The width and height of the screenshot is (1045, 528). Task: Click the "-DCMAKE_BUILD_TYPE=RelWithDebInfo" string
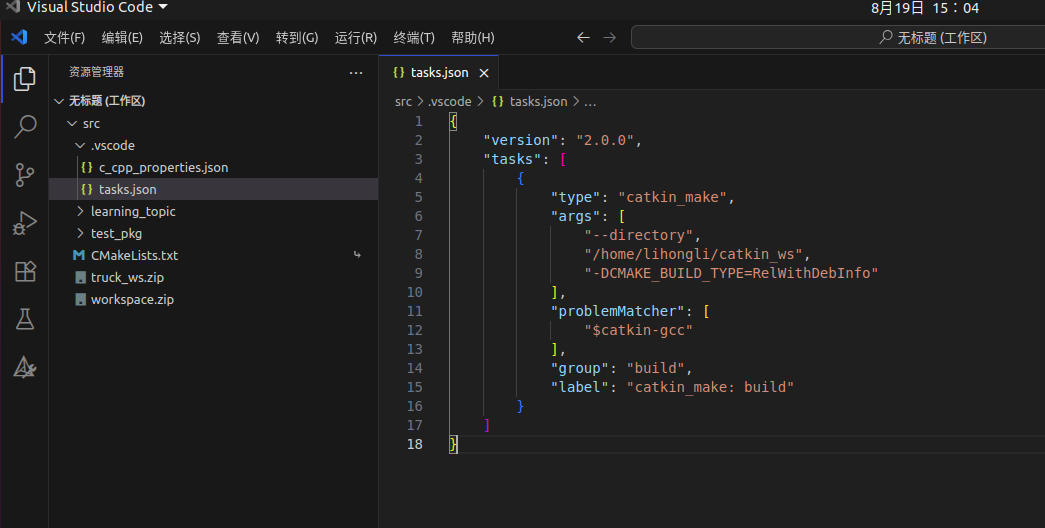[731, 273]
